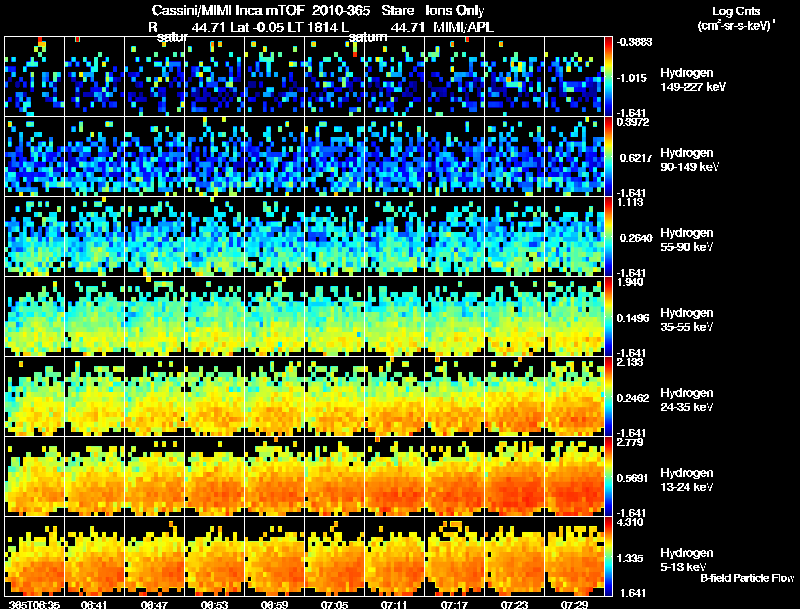Click the '06:41' time label
800x609 pixels.
pyautogui.click(x=94, y=604)
